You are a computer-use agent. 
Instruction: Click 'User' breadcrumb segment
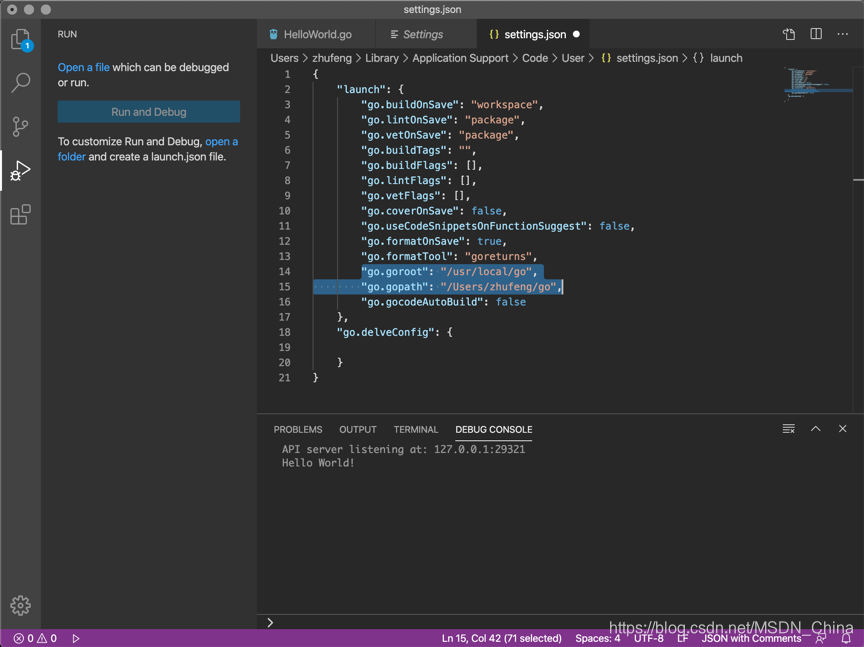(573, 58)
